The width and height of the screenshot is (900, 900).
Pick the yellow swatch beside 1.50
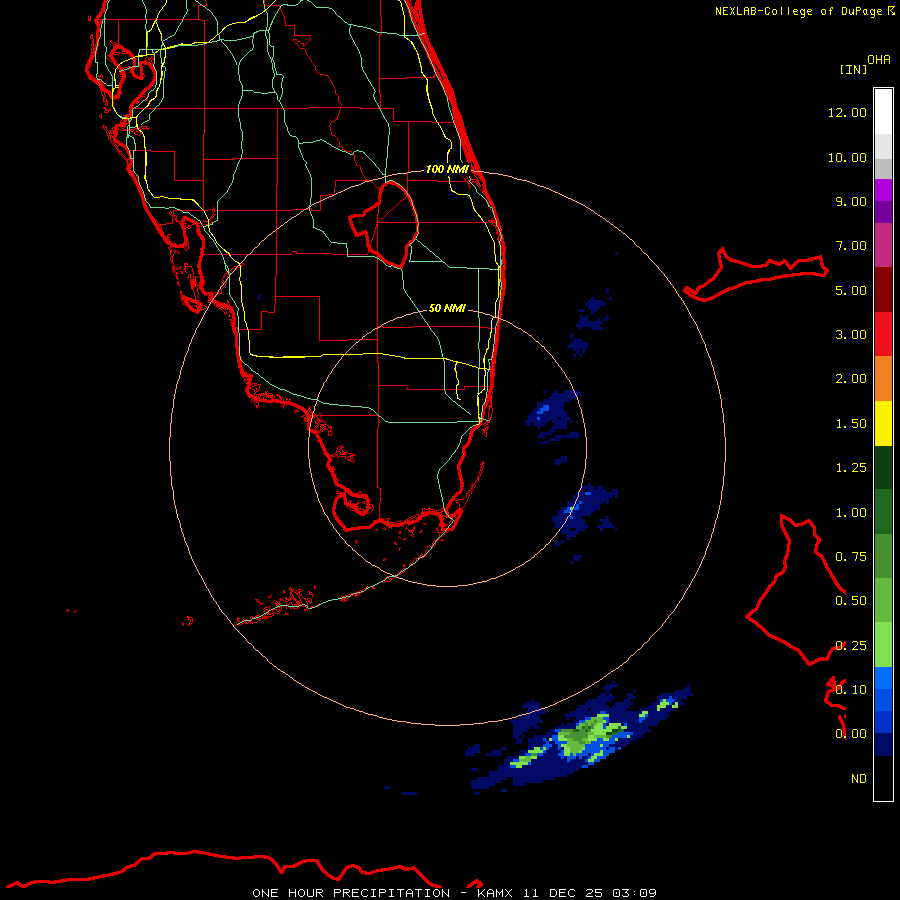883,424
